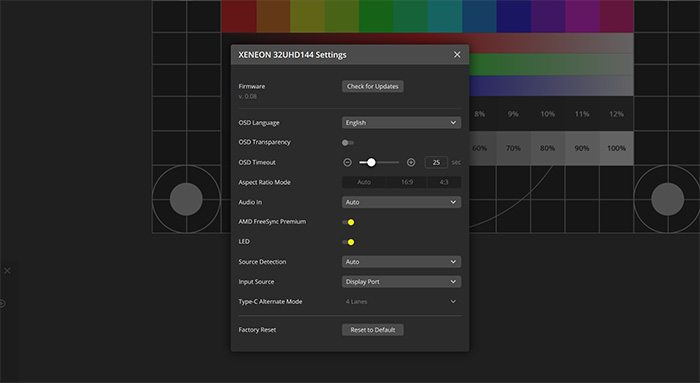Click the 70% grayscale patch

513,148
